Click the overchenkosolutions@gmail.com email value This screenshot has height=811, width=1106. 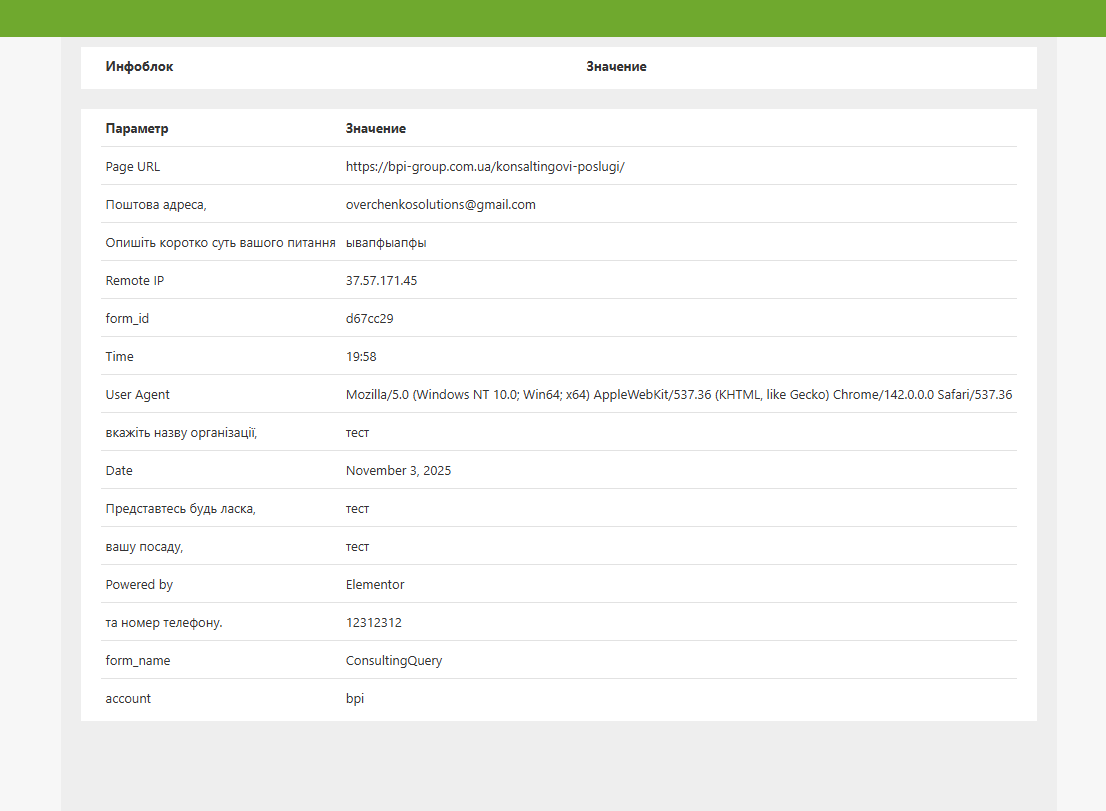(x=440, y=205)
